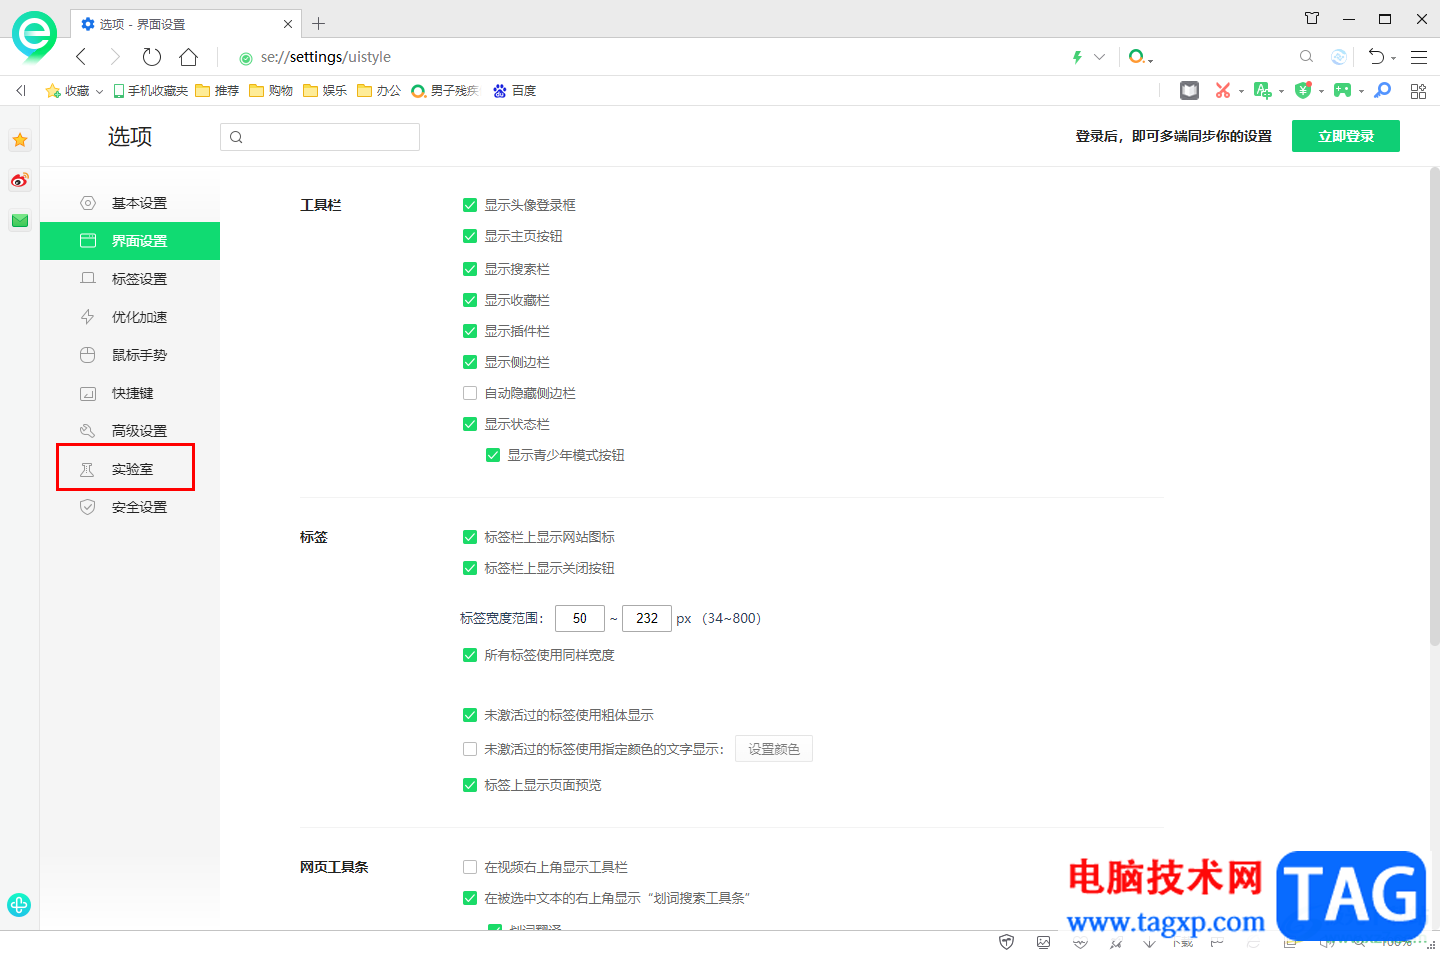The width and height of the screenshot is (1440, 954).
Task: Enable 自动隐藏侧边栏 checkbox
Action: pos(470,393)
